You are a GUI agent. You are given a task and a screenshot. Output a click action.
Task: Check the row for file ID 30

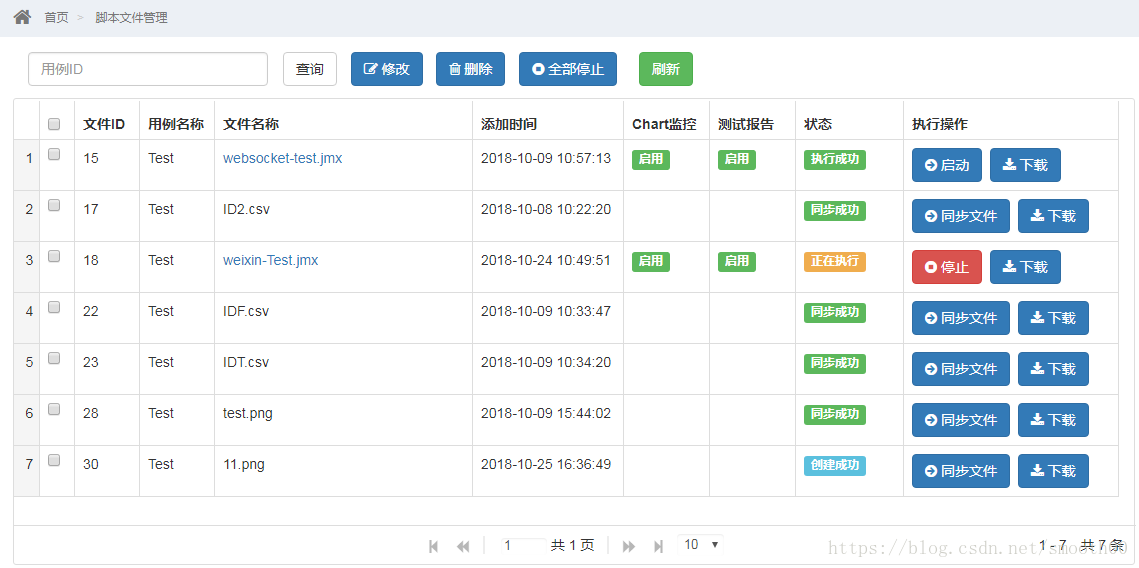(x=54, y=460)
